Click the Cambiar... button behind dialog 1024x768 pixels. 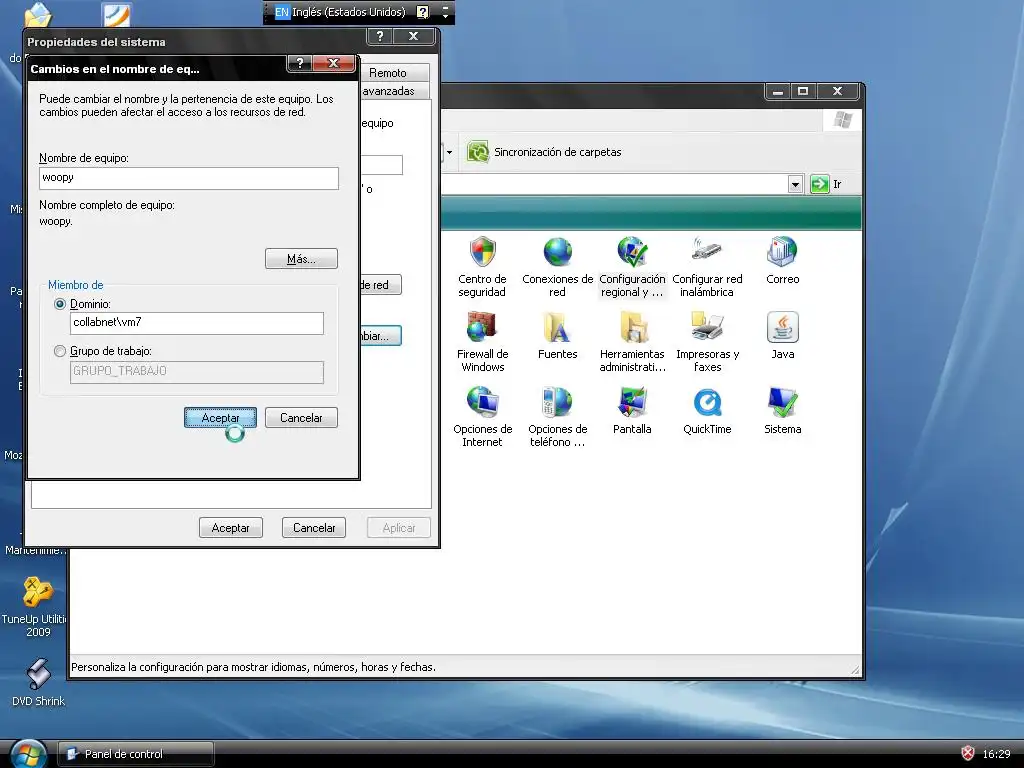(381, 336)
